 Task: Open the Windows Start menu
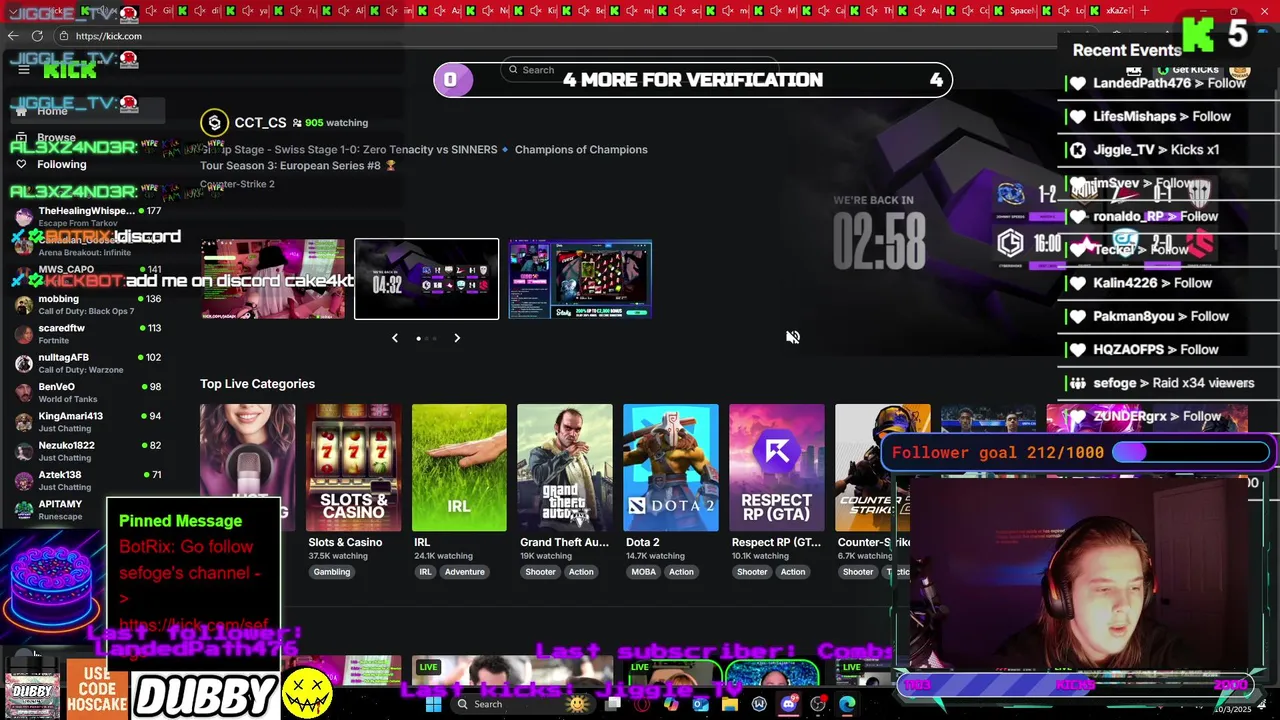click(x=434, y=704)
